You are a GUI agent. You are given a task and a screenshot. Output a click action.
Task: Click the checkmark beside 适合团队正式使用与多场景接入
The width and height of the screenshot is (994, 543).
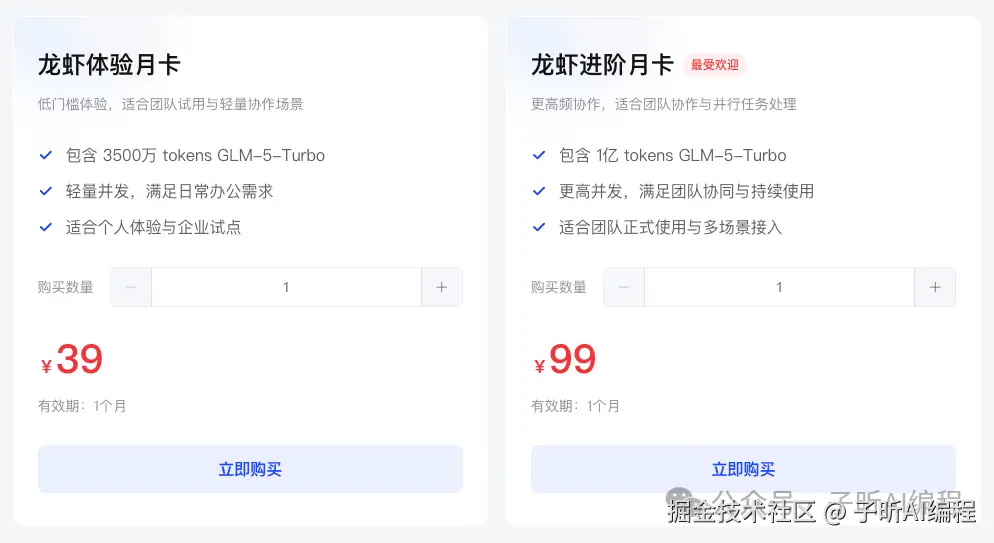(x=539, y=227)
